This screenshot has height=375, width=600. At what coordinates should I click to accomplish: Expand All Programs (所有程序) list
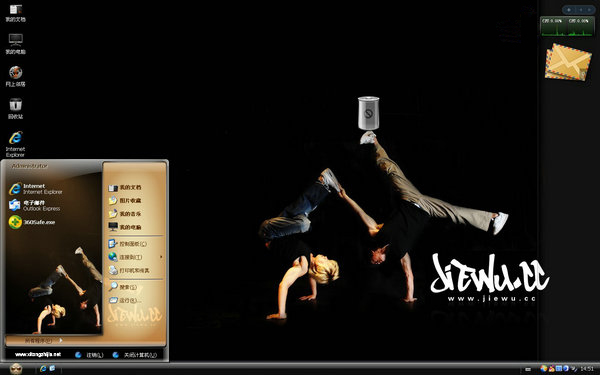(x=43, y=340)
